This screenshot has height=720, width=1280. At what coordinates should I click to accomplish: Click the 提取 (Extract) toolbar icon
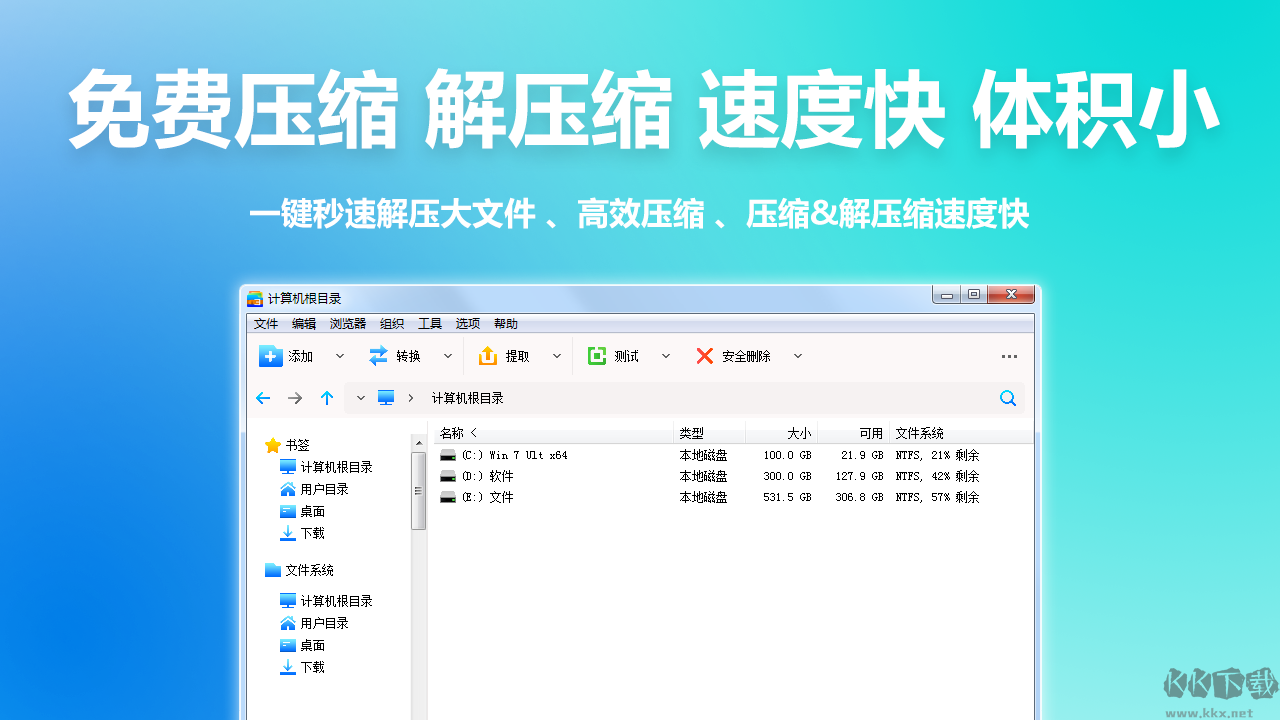pyautogui.click(x=488, y=356)
